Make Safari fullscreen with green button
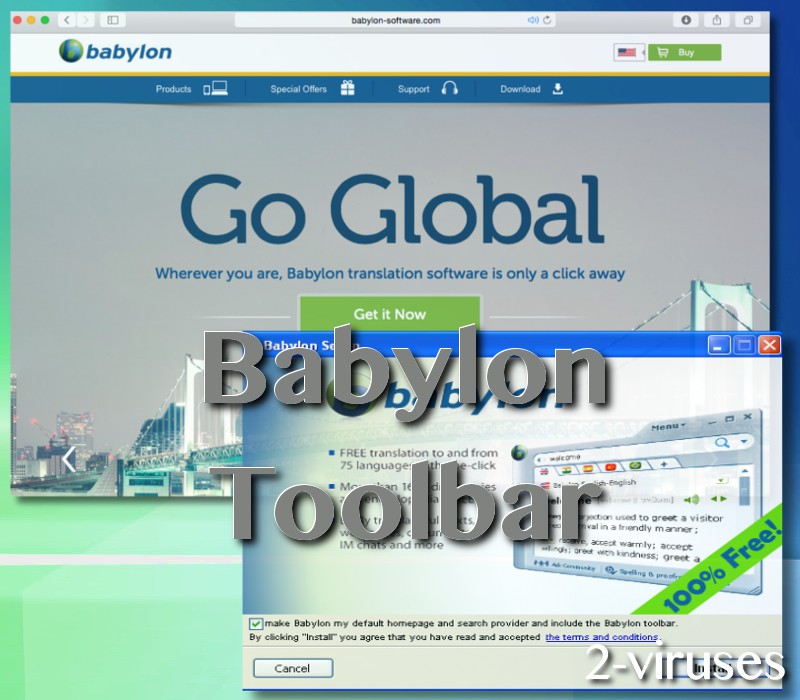This screenshot has height=700, width=800. pos(45,20)
